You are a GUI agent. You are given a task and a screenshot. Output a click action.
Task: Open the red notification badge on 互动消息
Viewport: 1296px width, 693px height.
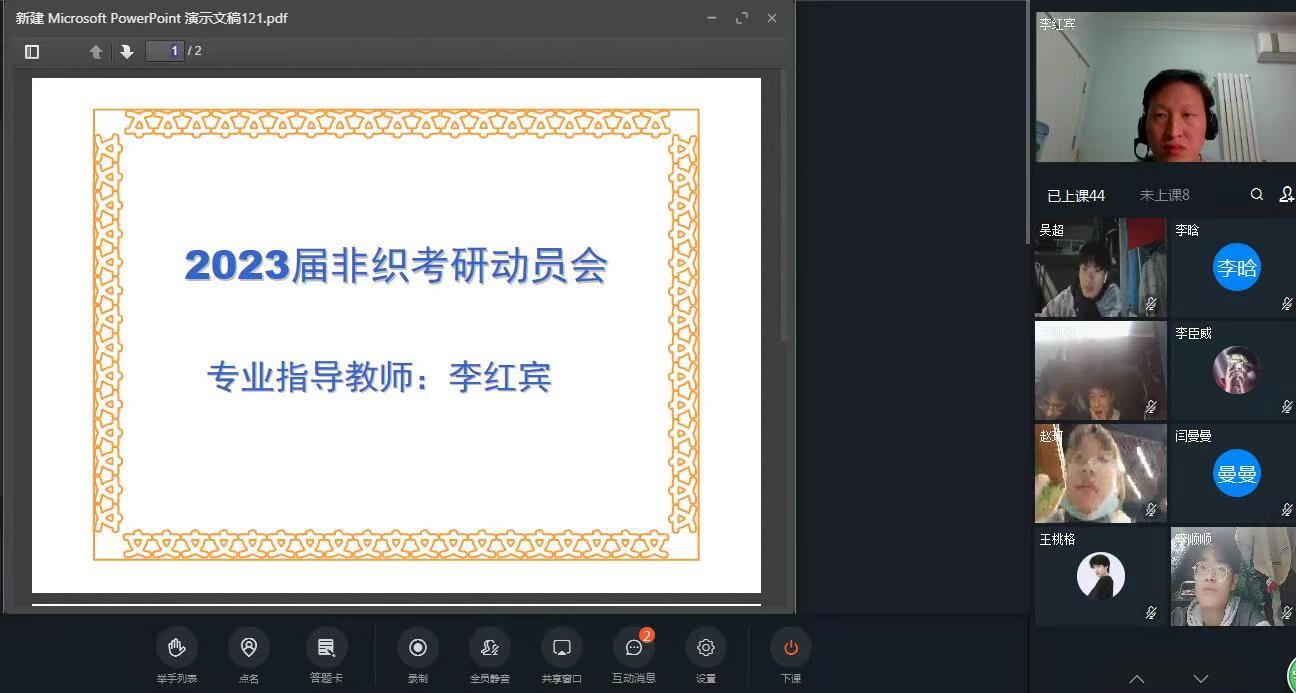[647, 635]
